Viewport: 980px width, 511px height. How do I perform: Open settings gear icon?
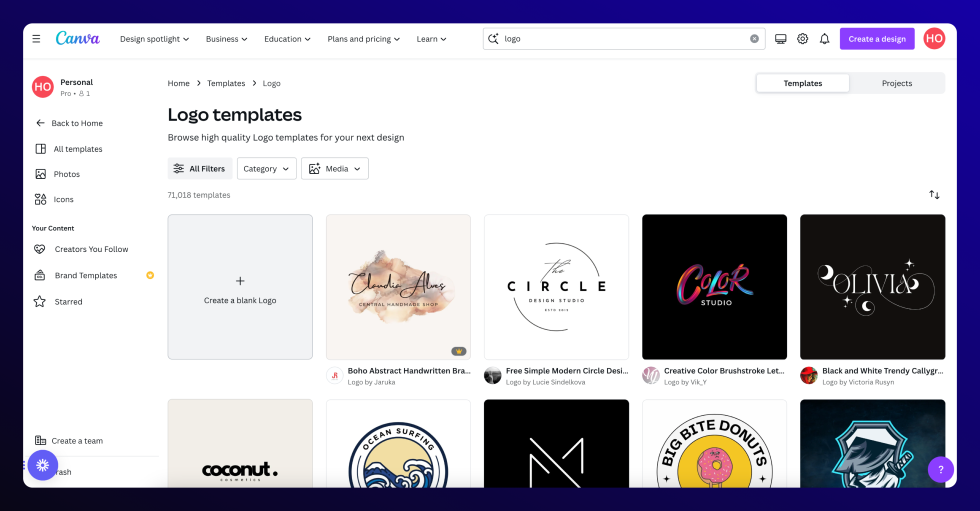[802, 39]
